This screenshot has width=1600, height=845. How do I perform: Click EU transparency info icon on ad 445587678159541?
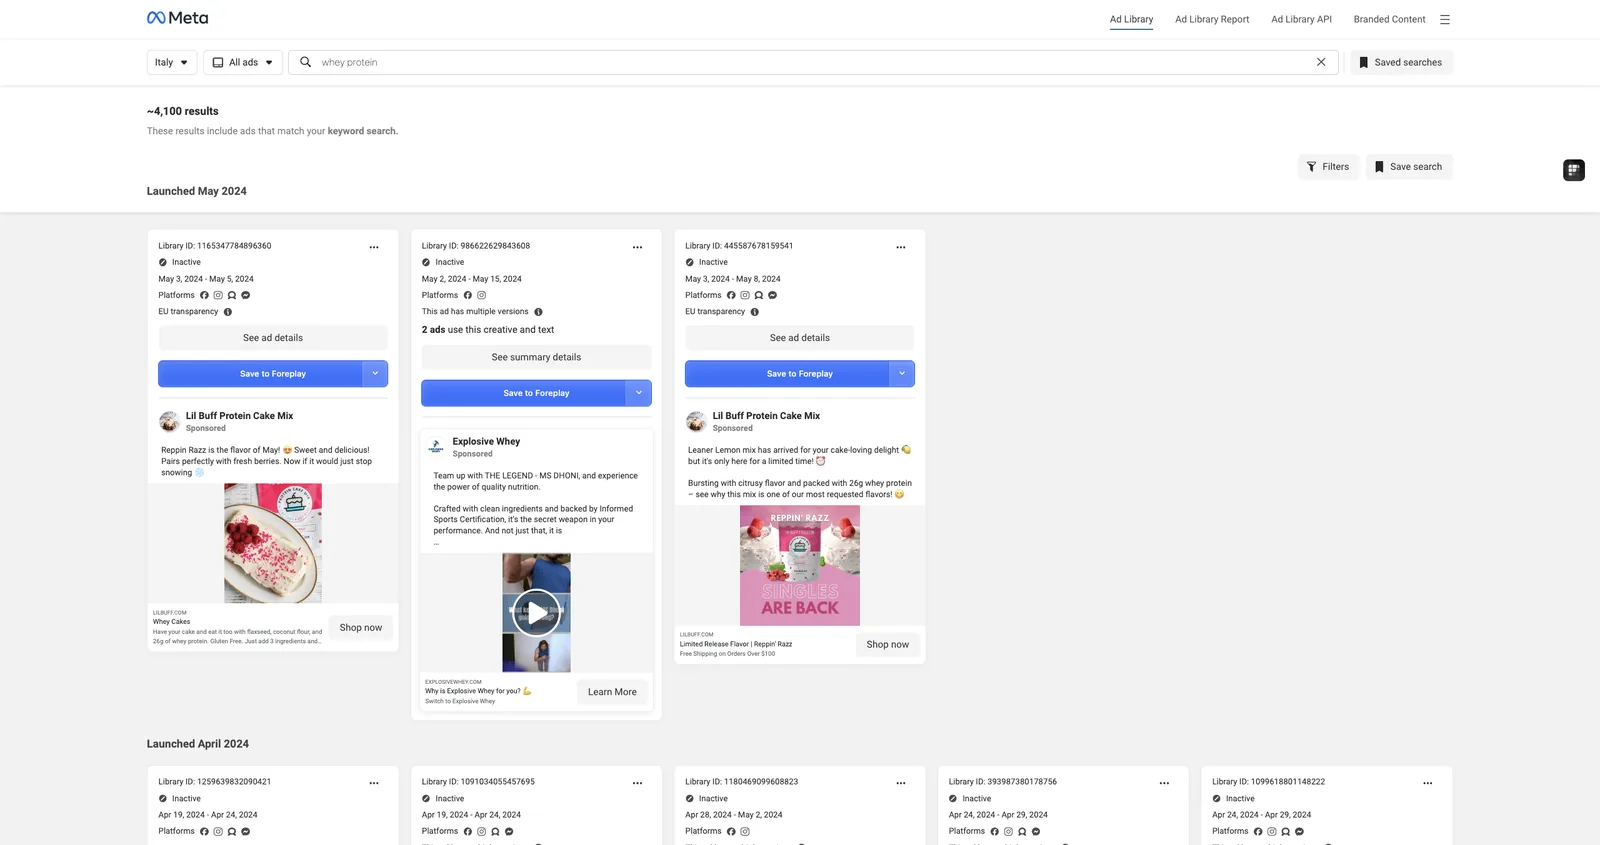755,312
